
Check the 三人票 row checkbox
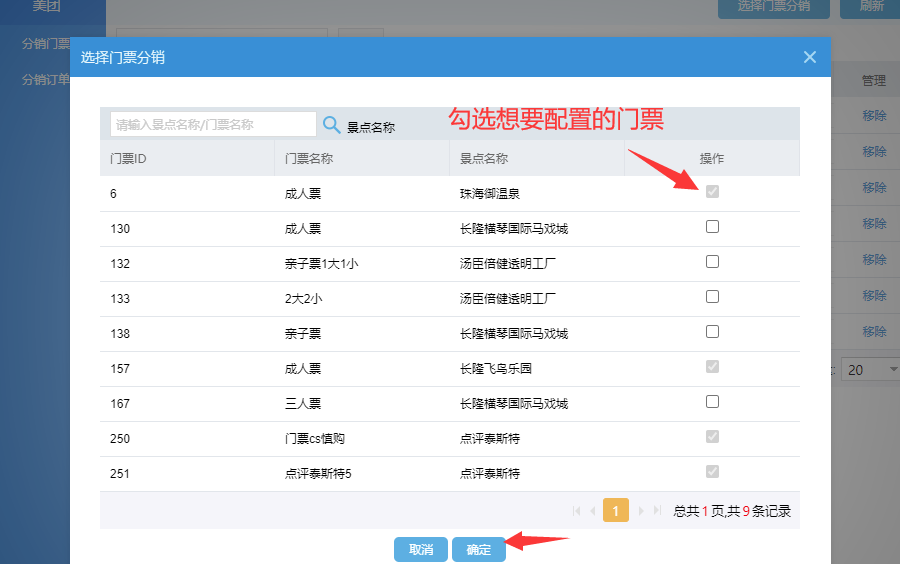tap(712, 402)
